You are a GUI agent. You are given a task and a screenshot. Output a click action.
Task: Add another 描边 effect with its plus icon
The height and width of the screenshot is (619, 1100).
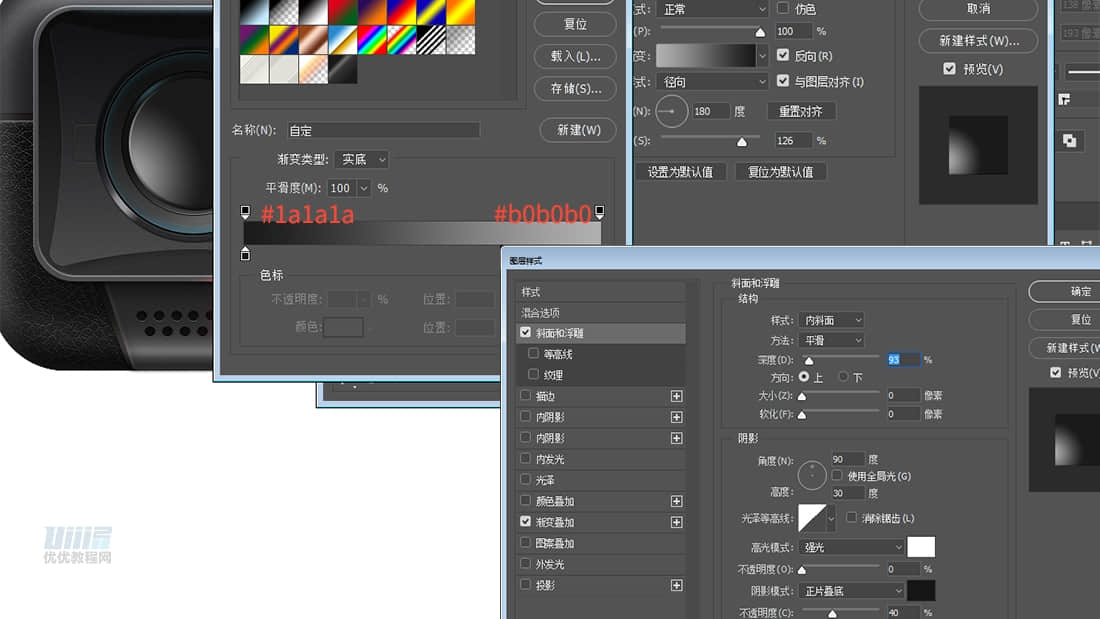coord(676,397)
